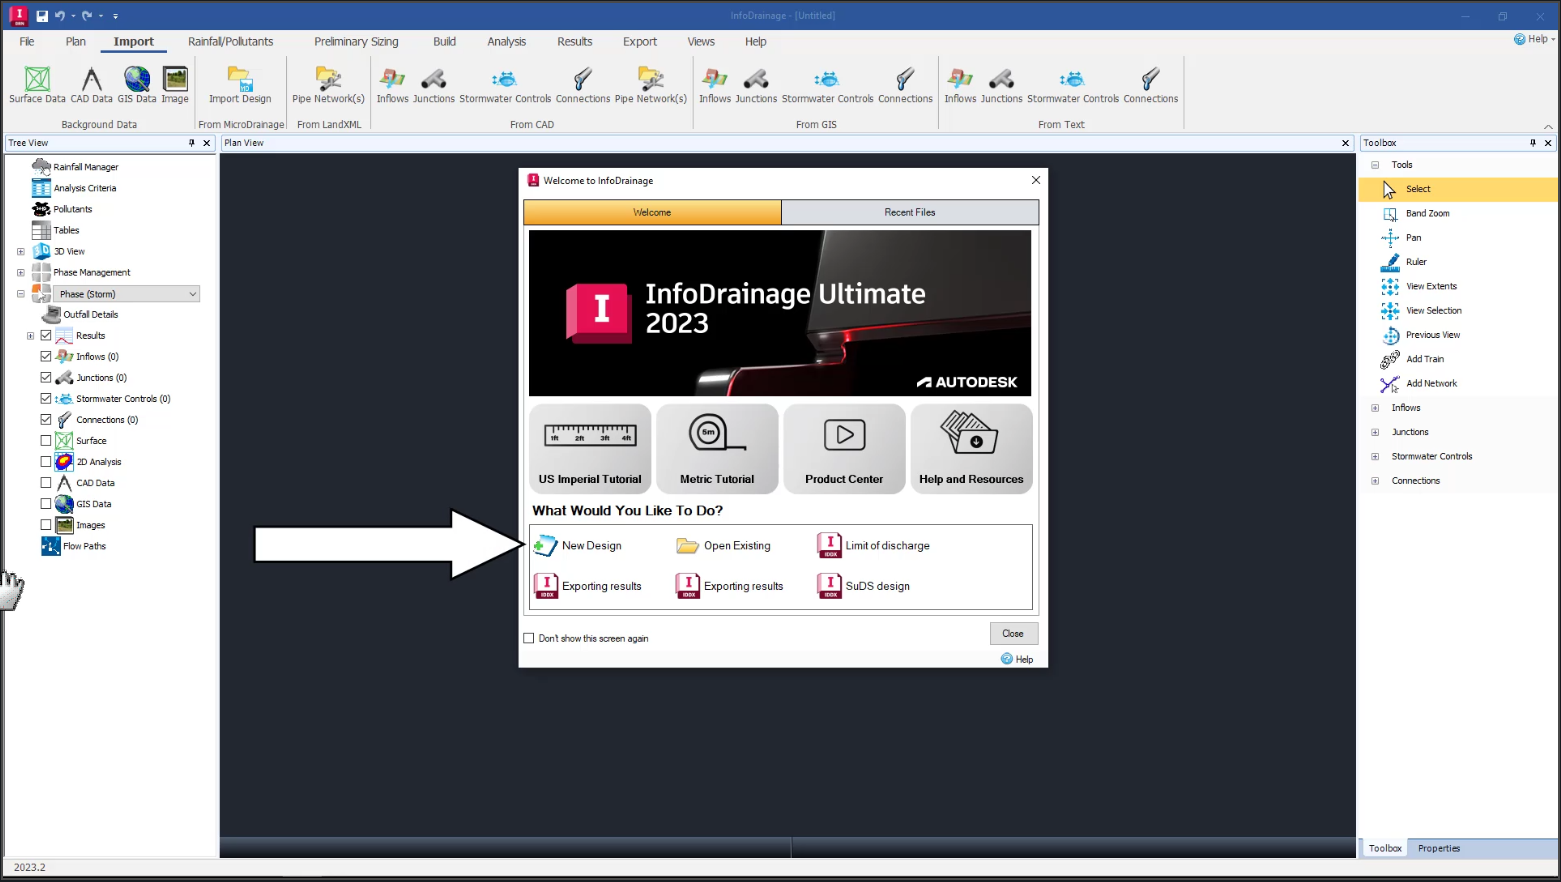Open the Help link in Welcome dialog
Screen dimensions: 1561x882
click(x=1017, y=659)
